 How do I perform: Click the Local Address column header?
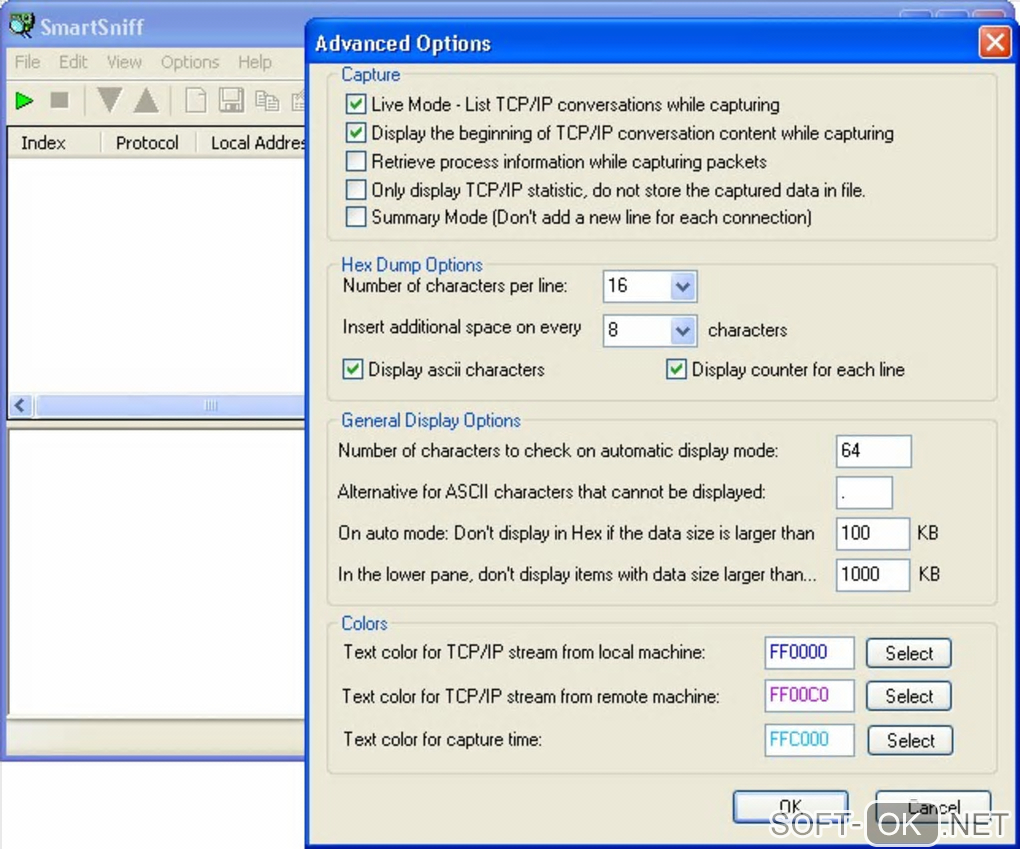click(x=251, y=142)
